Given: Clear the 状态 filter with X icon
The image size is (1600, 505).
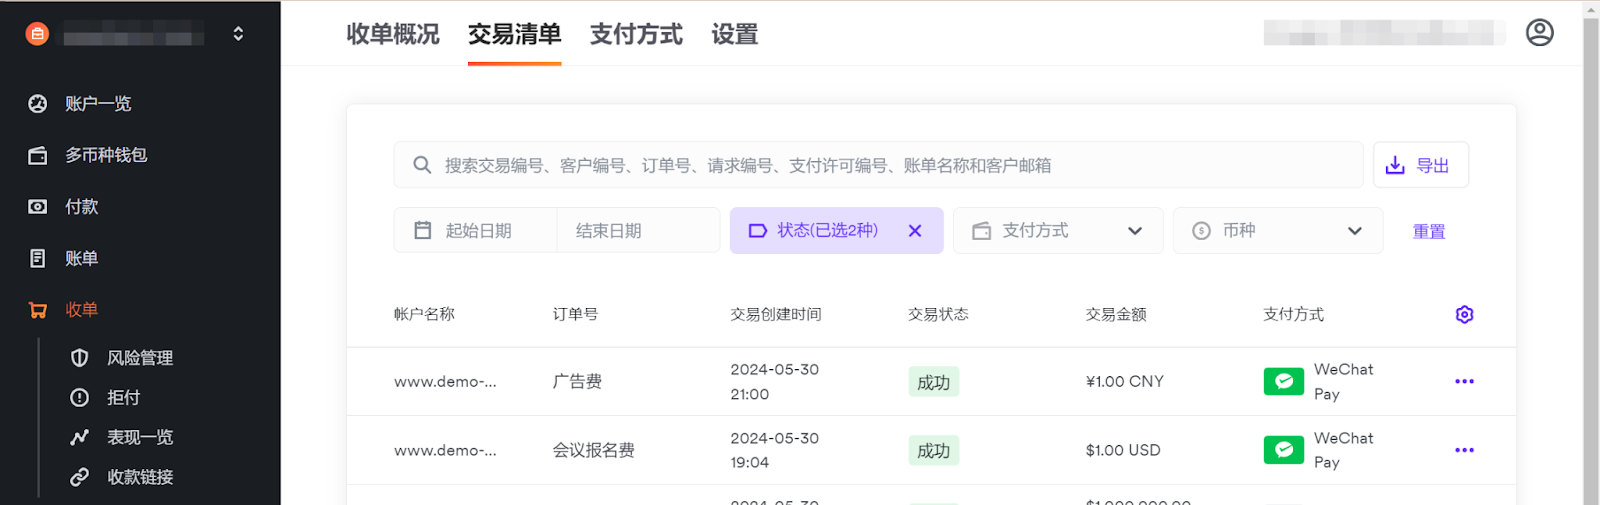Looking at the screenshot, I should (914, 231).
